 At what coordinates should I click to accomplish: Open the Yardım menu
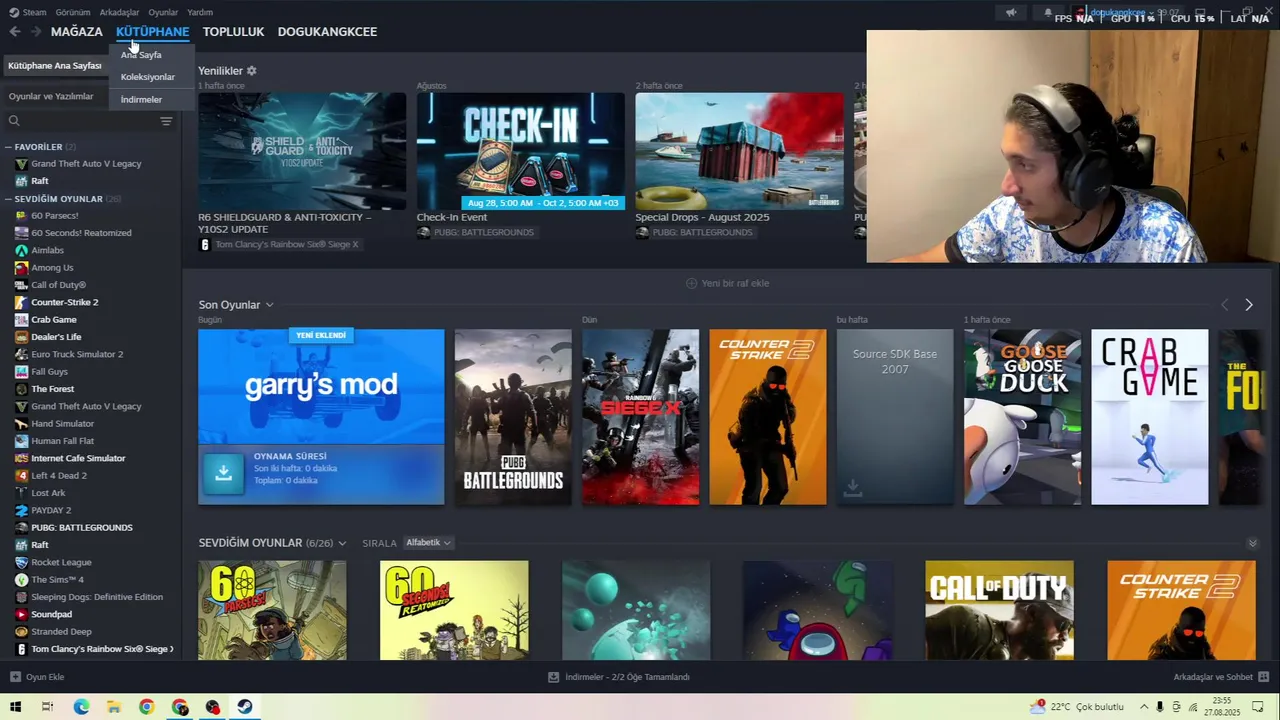click(x=200, y=13)
